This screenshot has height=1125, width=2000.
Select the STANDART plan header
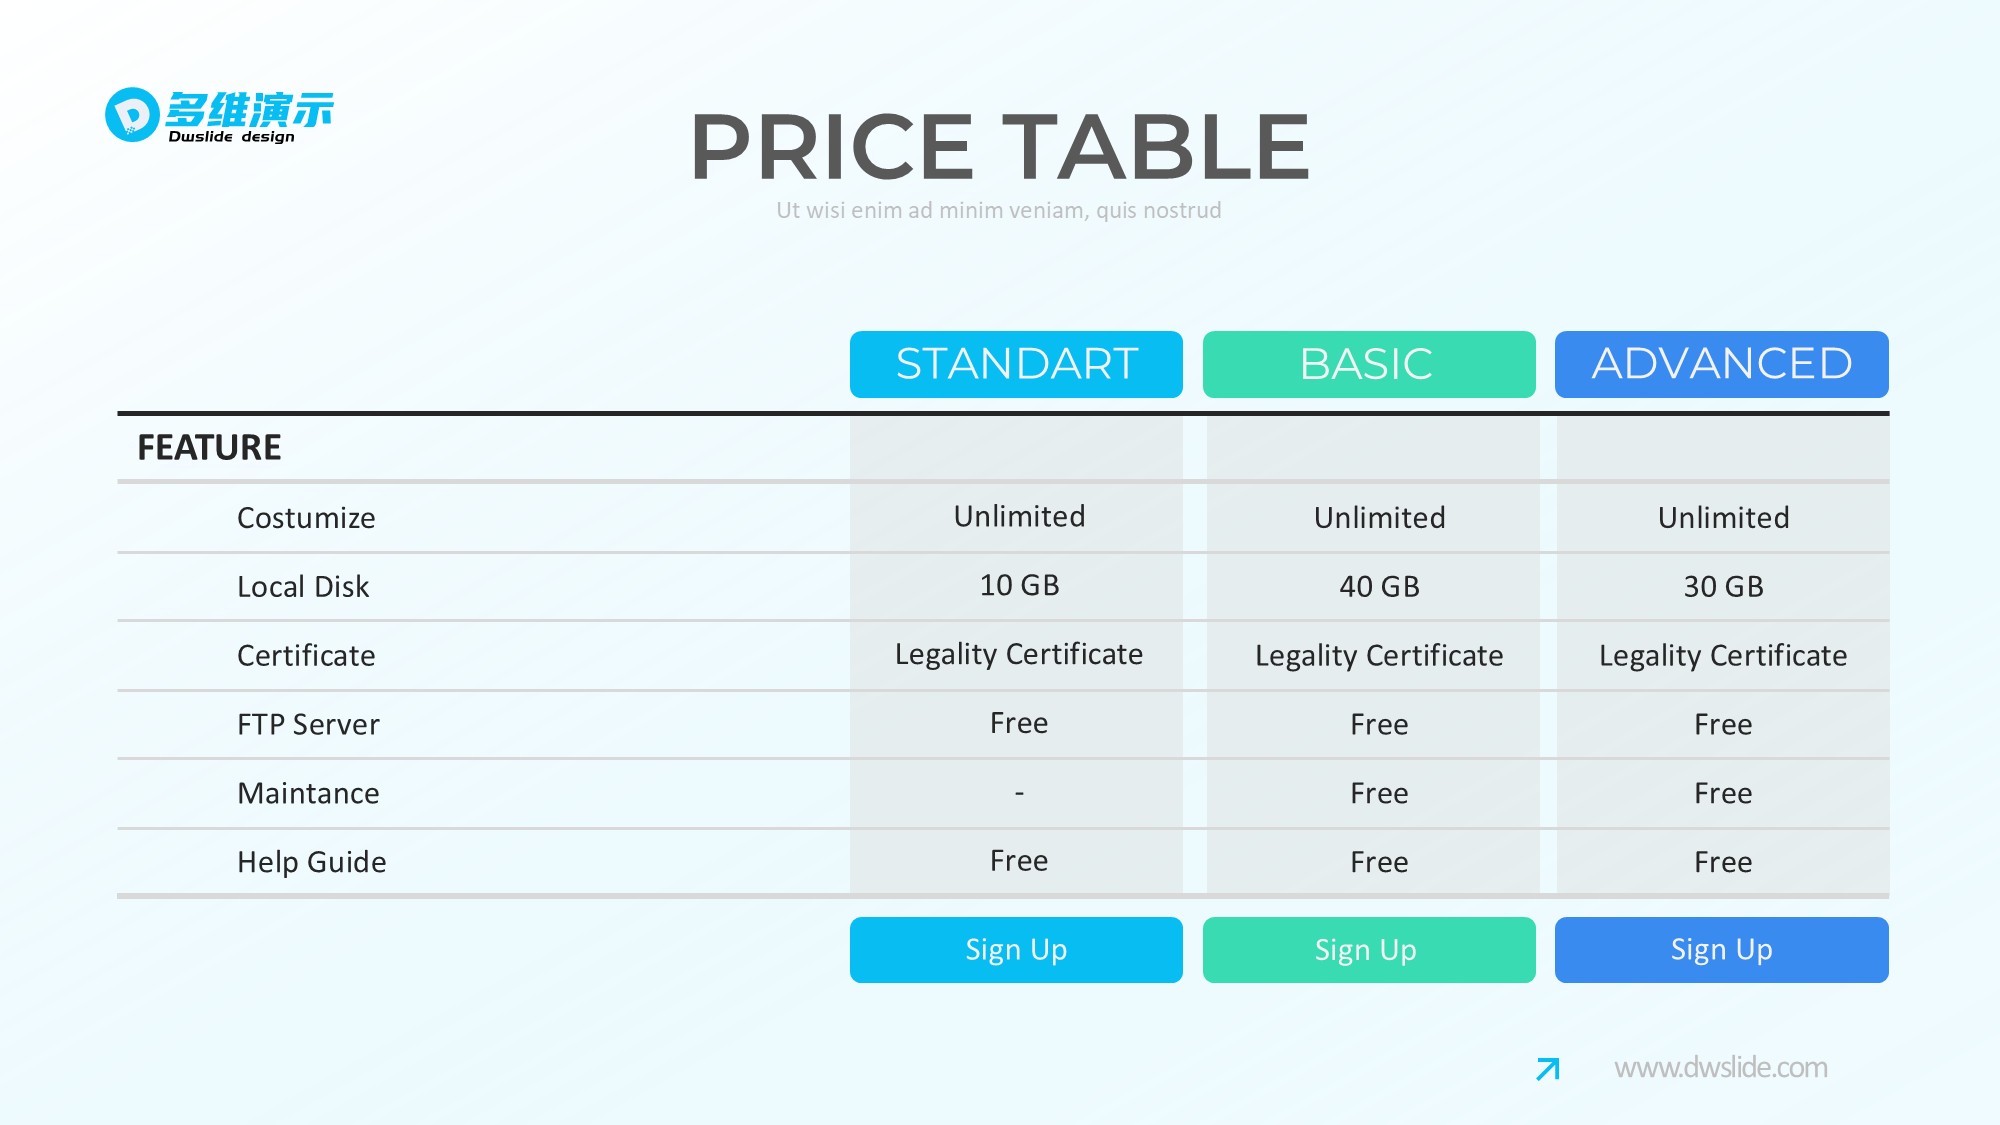click(1016, 364)
